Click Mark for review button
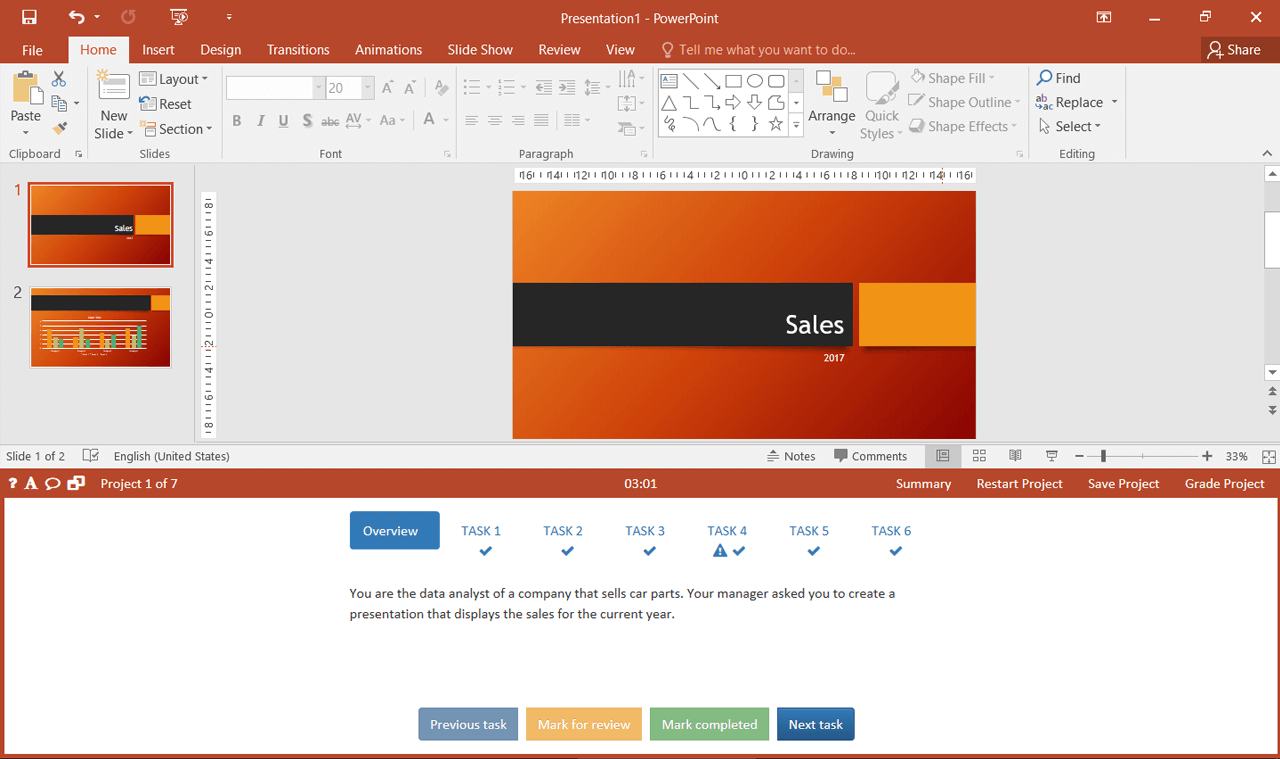Screen dimensions: 1280x759 coord(584,724)
